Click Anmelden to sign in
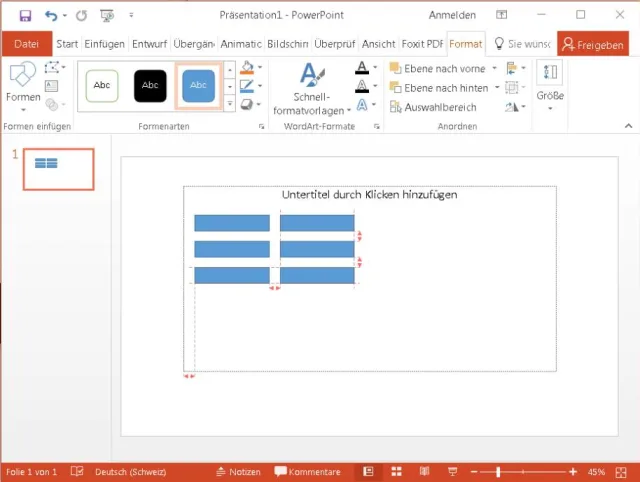 point(452,16)
